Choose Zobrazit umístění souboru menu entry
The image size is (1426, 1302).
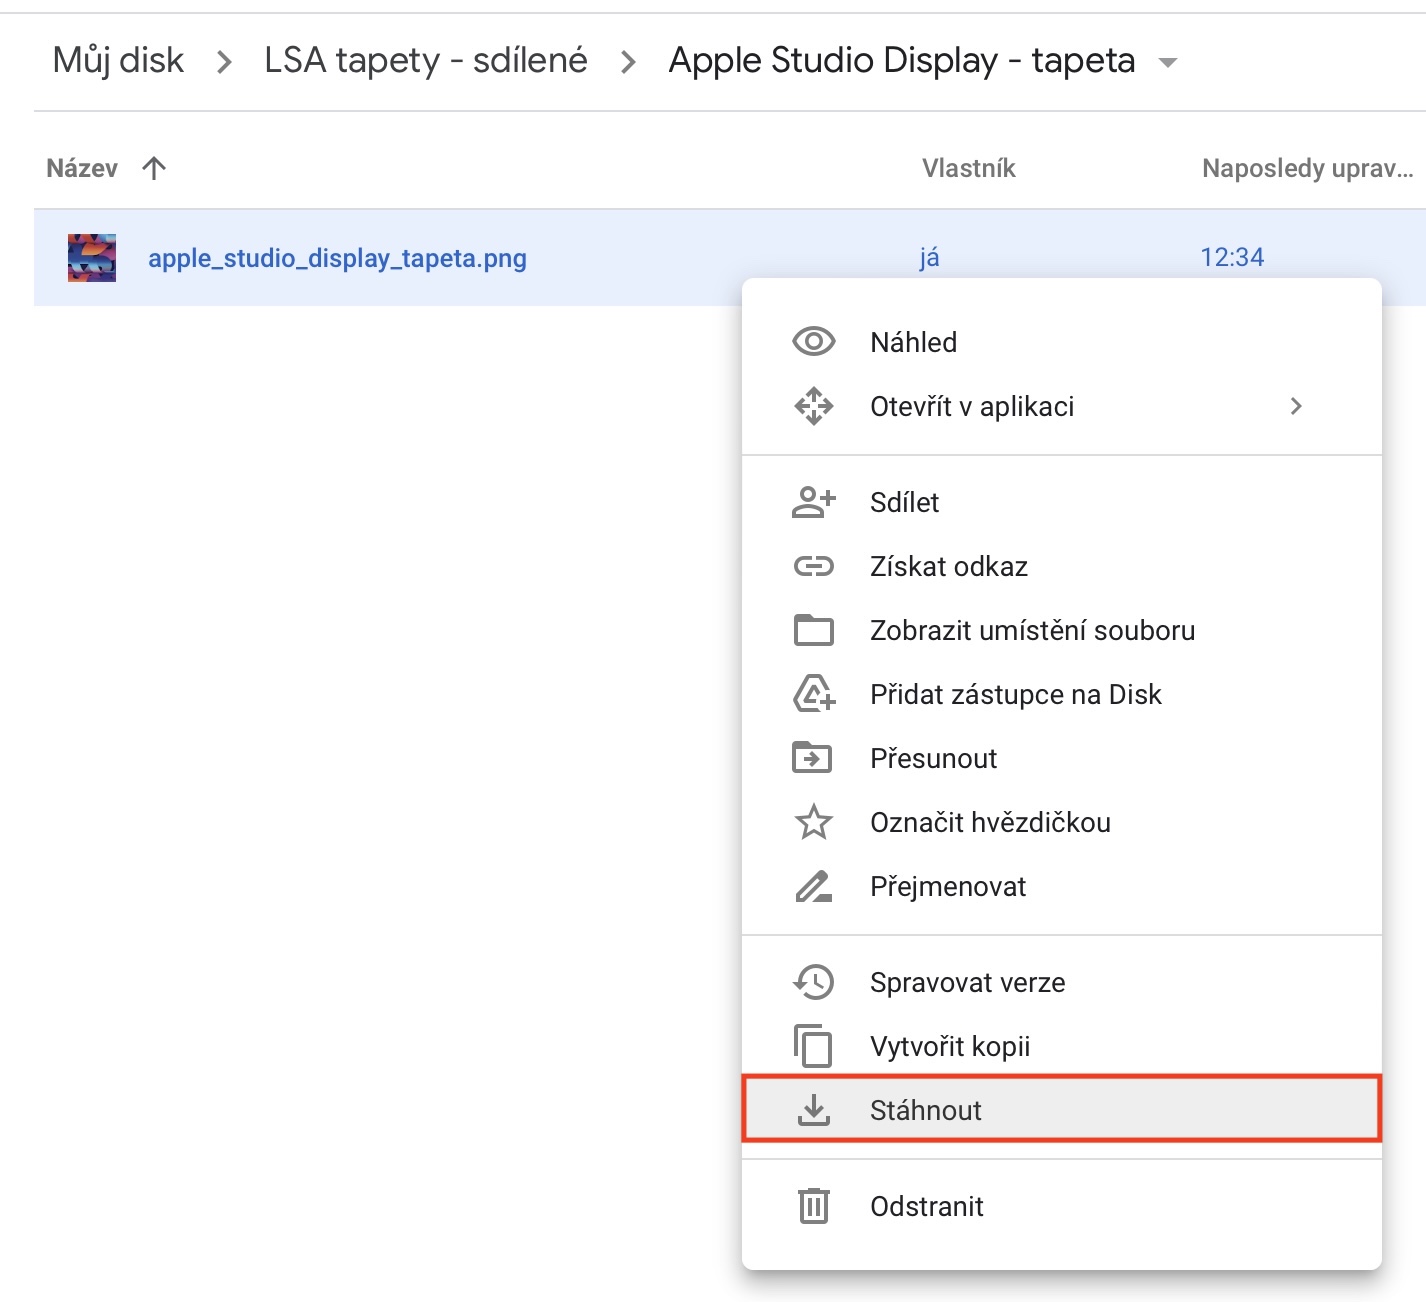[1032, 630]
